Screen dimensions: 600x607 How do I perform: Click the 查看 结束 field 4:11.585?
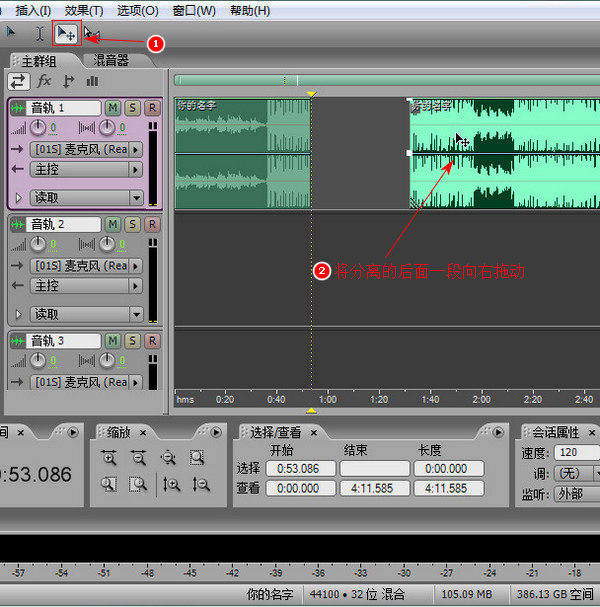tap(374, 488)
